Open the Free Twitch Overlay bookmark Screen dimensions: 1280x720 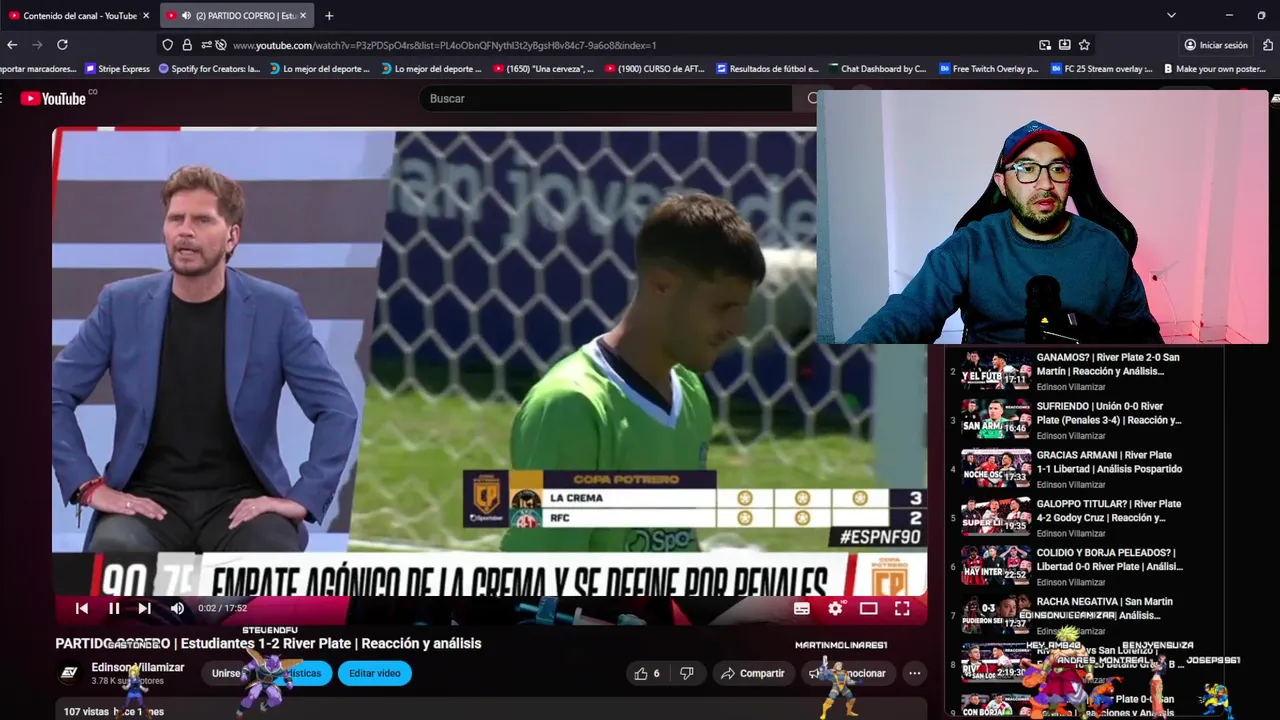pyautogui.click(x=988, y=69)
